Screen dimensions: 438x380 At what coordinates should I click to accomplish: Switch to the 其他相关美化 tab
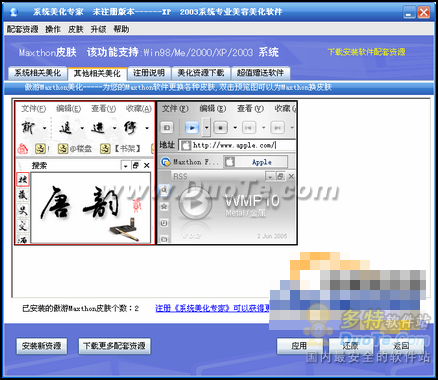[97, 73]
